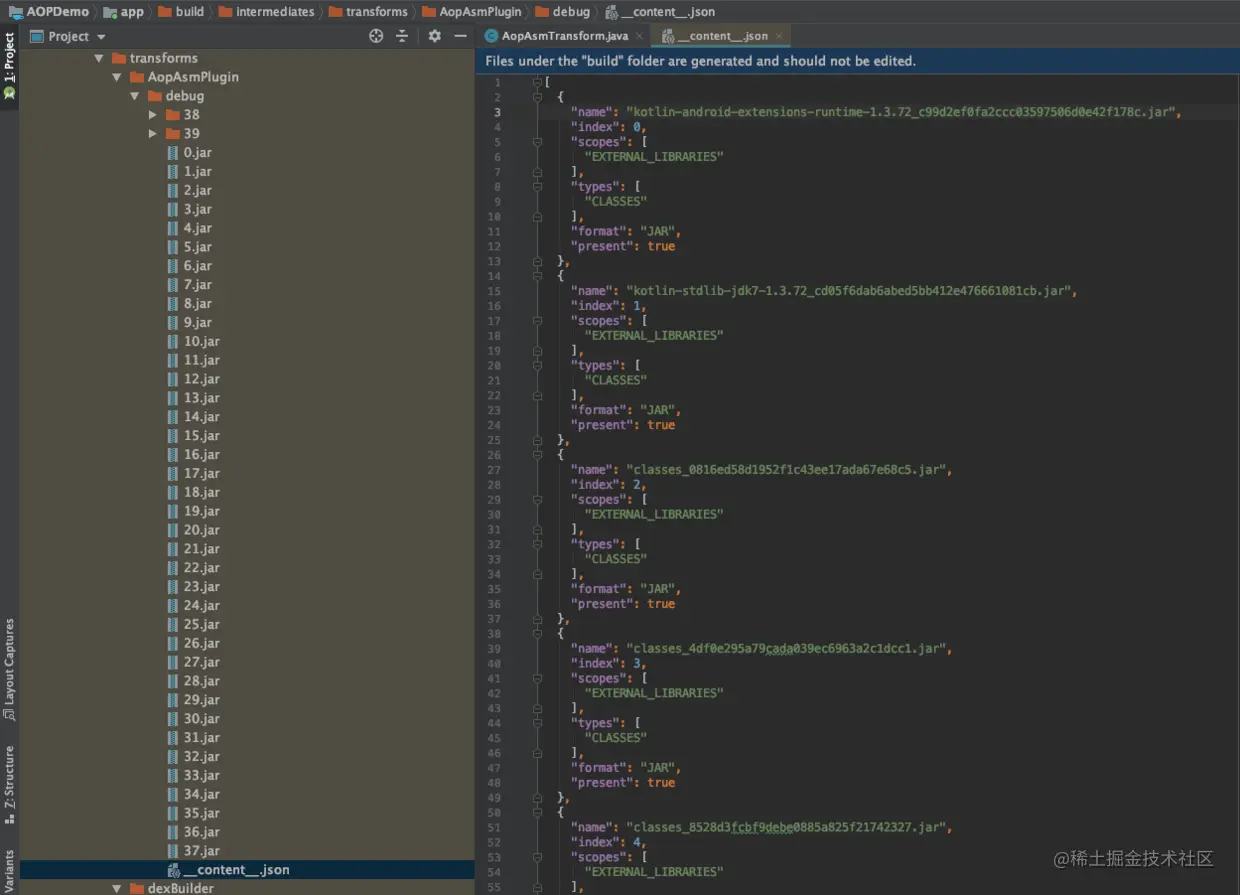Click the Scroll from Source target icon
Viewport: 1240px width, 895px height.
[x=375, y=35]
